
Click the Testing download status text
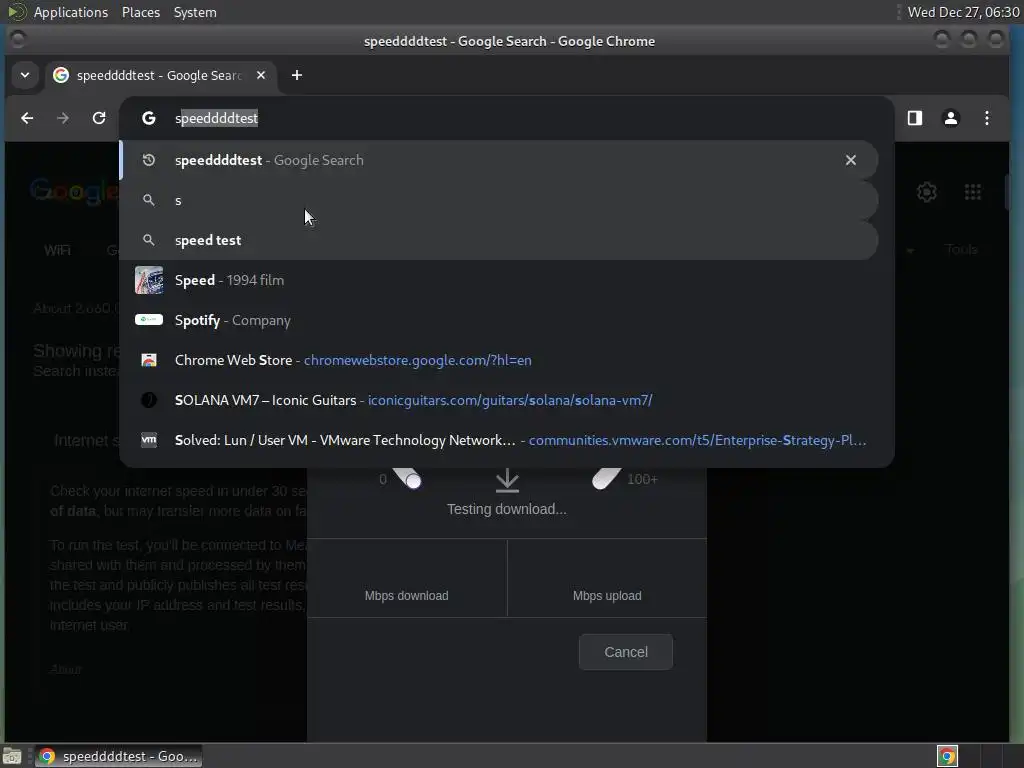pyautogui.click(x=507, y=509)
